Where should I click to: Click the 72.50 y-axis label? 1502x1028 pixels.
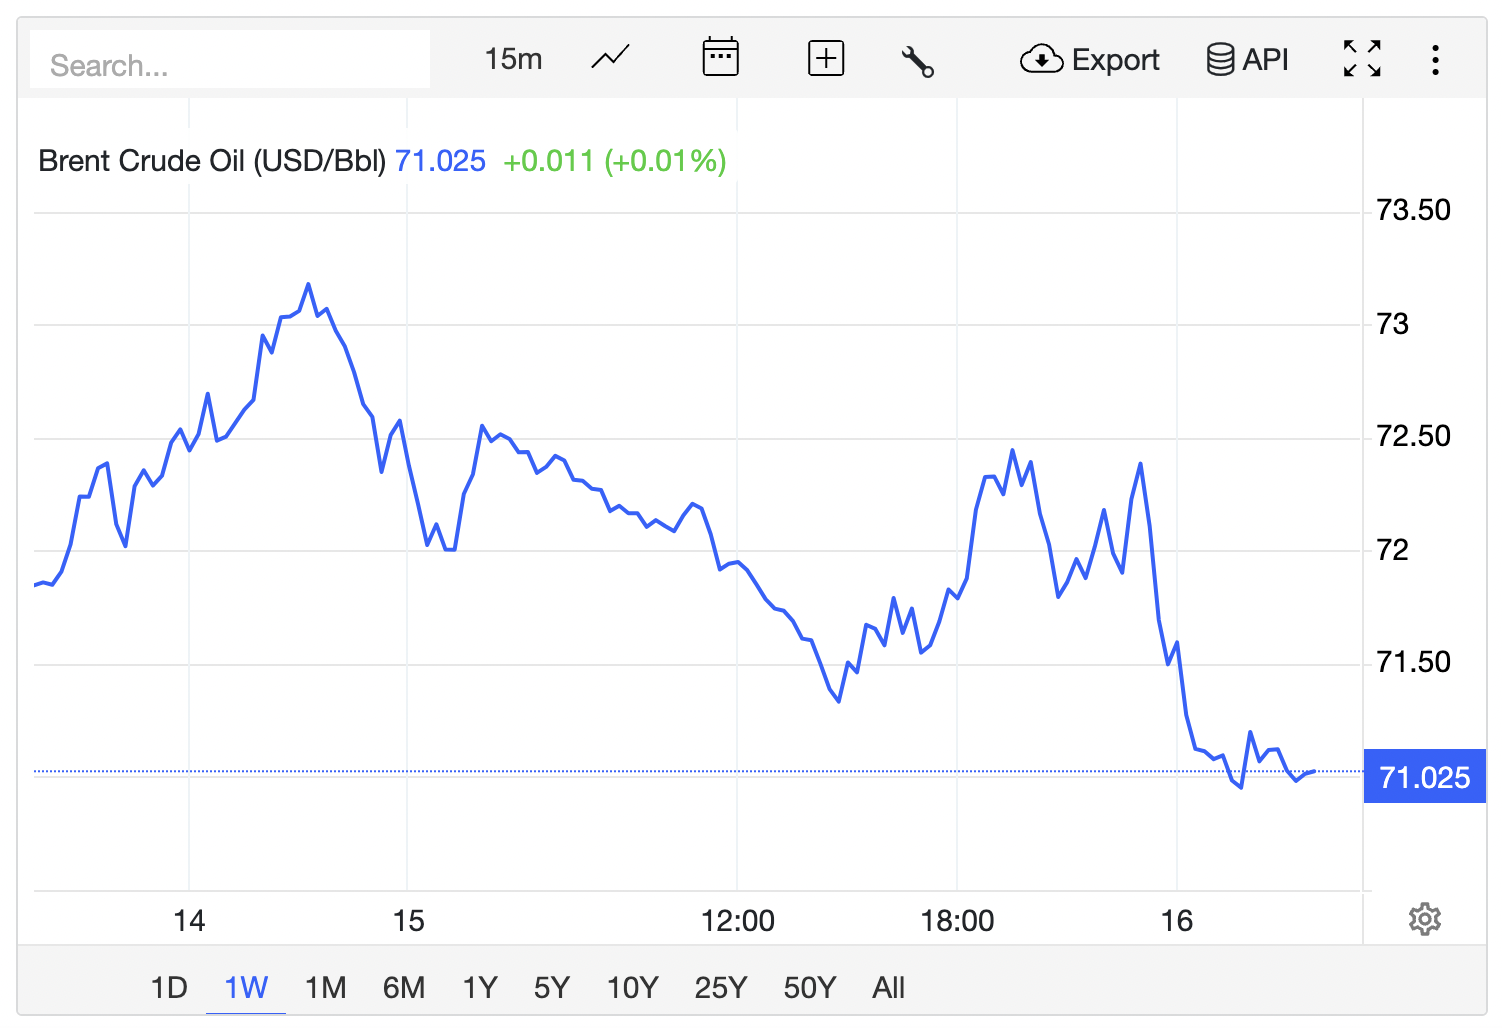pos(1413,436)
